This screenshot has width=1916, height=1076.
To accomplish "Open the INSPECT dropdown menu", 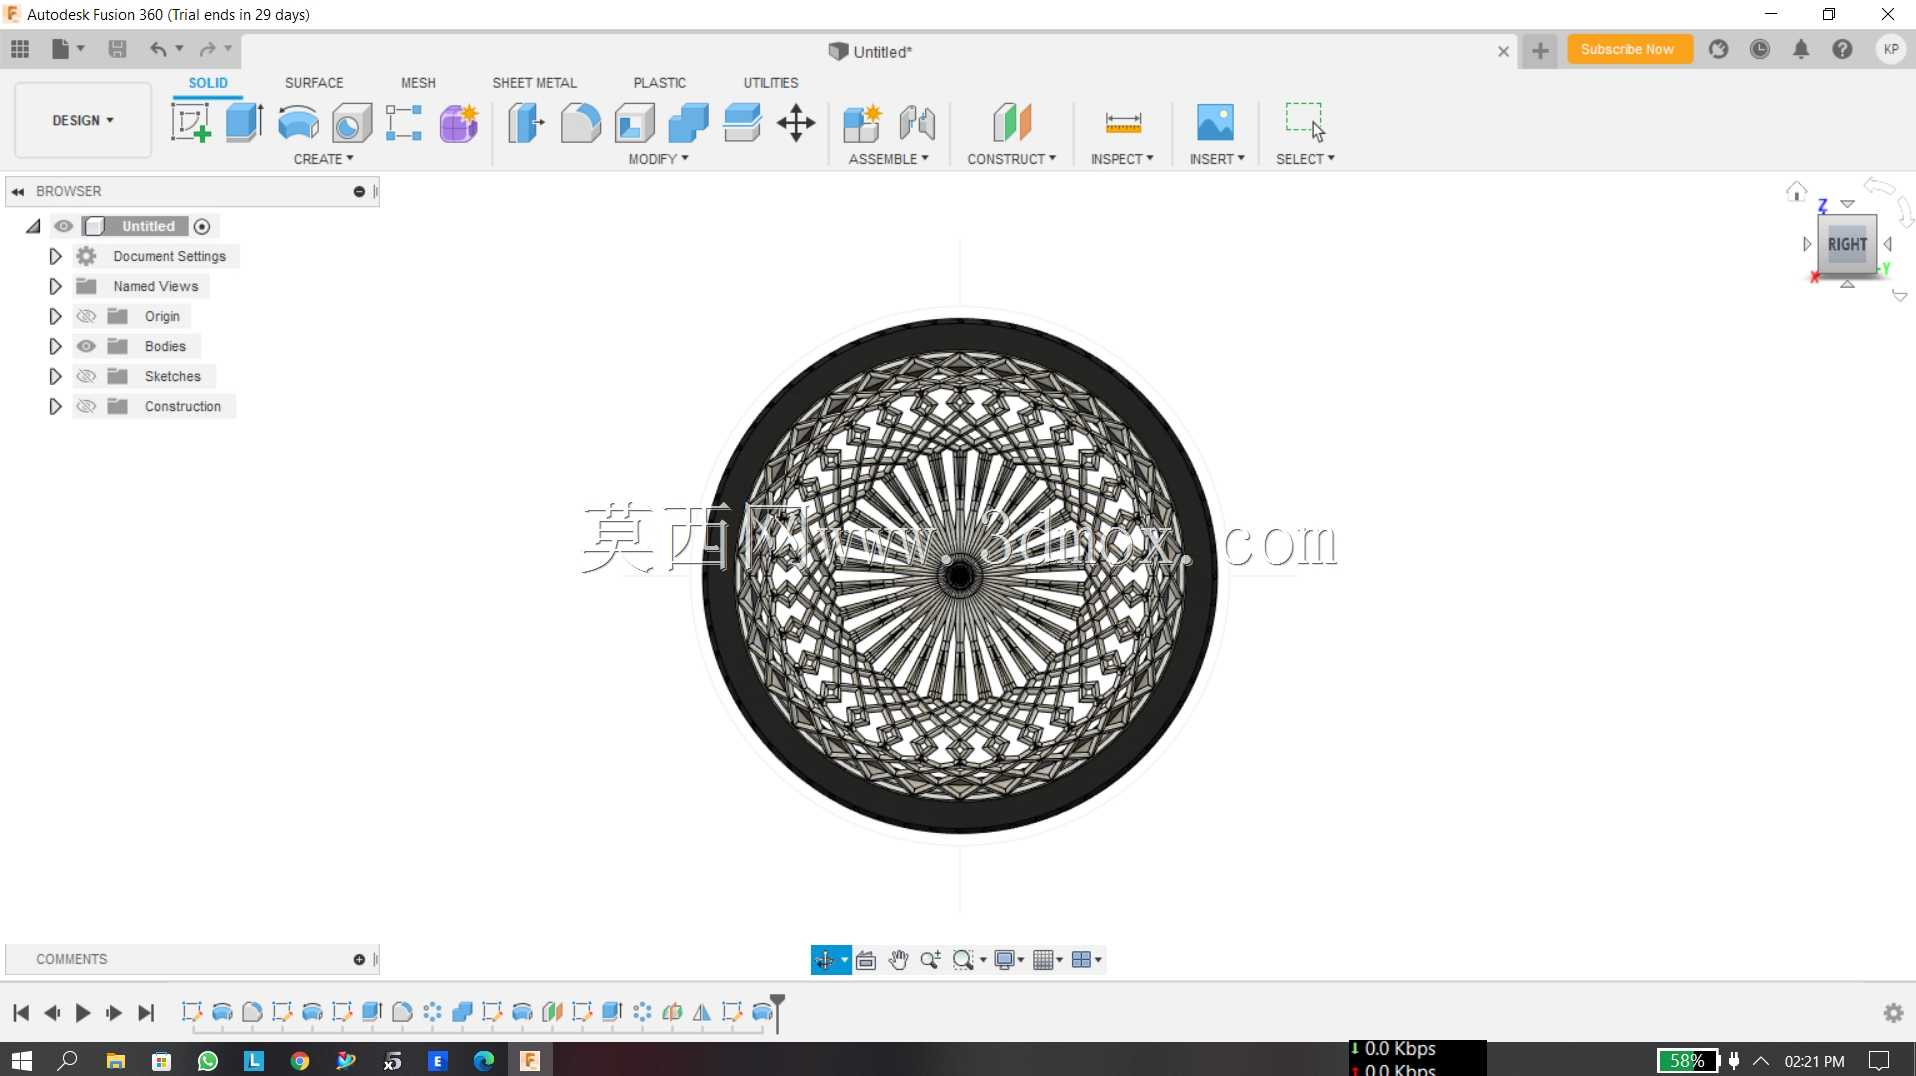I will 1122,159.
